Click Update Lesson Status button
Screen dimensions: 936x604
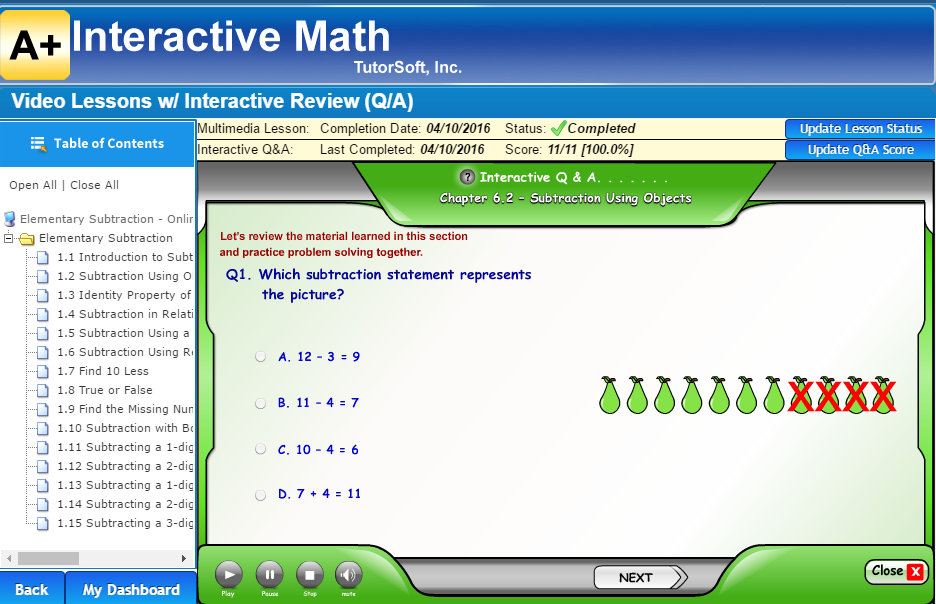[x=860, y=129]
